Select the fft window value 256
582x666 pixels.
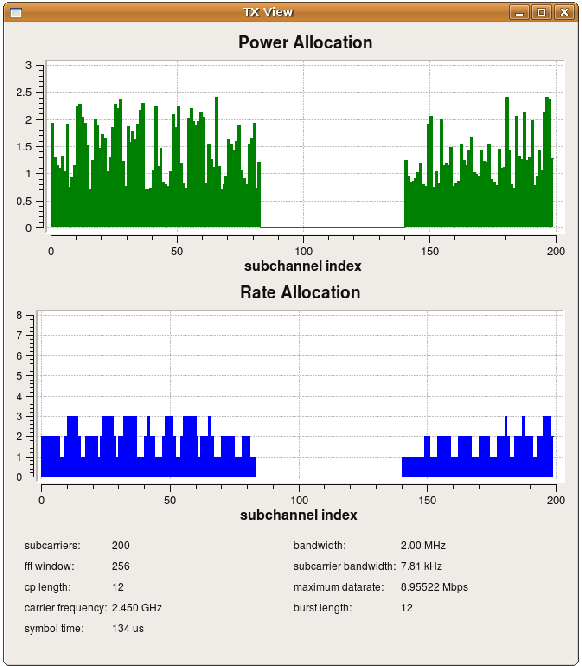pos(121,566)
